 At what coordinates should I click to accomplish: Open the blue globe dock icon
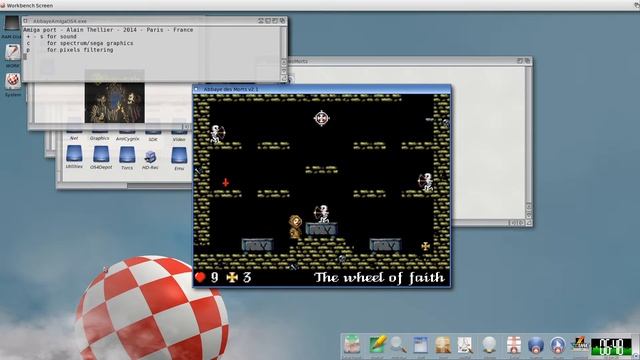point(536,345)
